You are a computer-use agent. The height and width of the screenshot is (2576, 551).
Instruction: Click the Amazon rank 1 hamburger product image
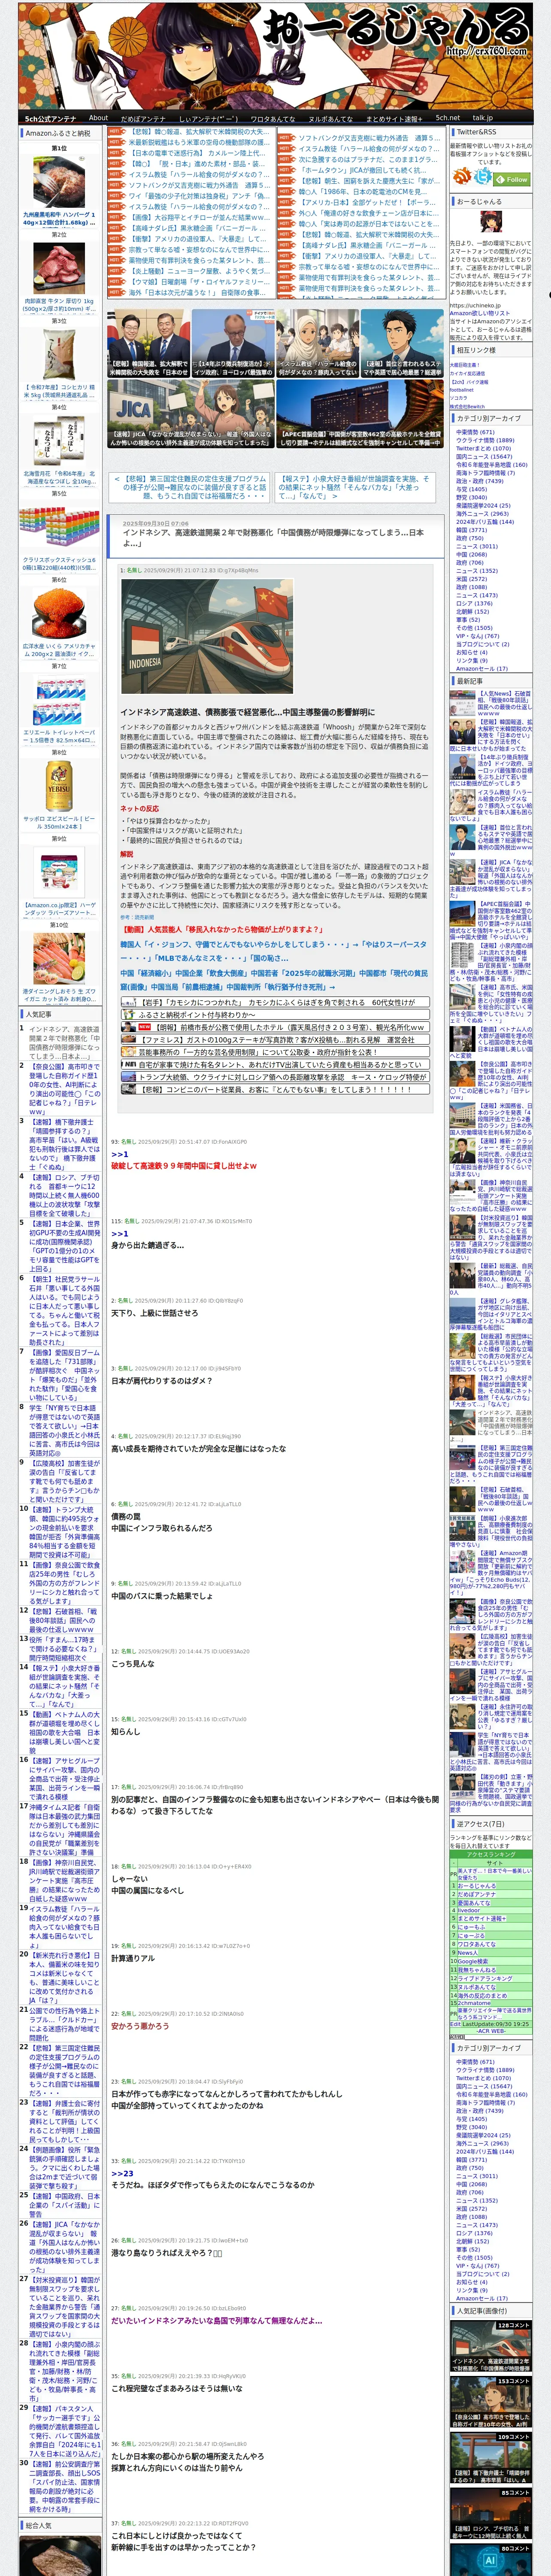[x=59, y=181]
